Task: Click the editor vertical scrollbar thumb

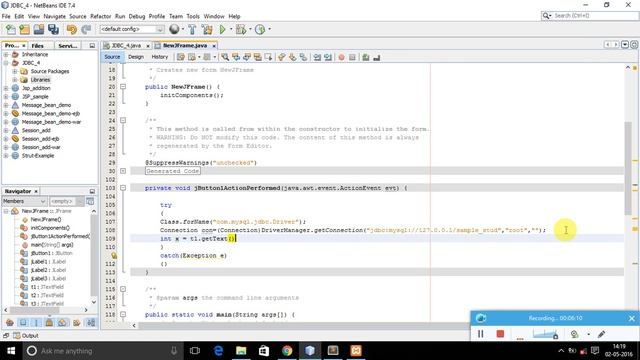Action: click(x=628, y=168)
